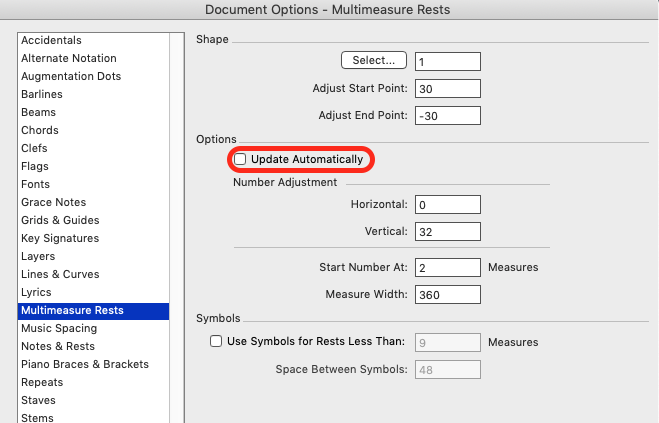Open Barlines document options
The image size is (659, 423).
42,94
